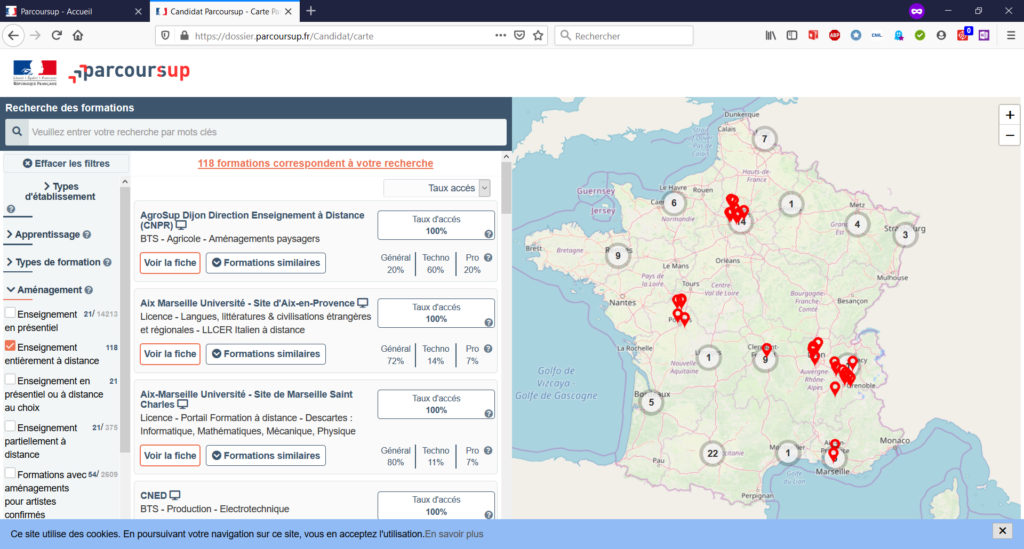Expand Types d'établissement filter
Screen dimensions: 1024x549
pyautogui.click(x=60, y=191)
